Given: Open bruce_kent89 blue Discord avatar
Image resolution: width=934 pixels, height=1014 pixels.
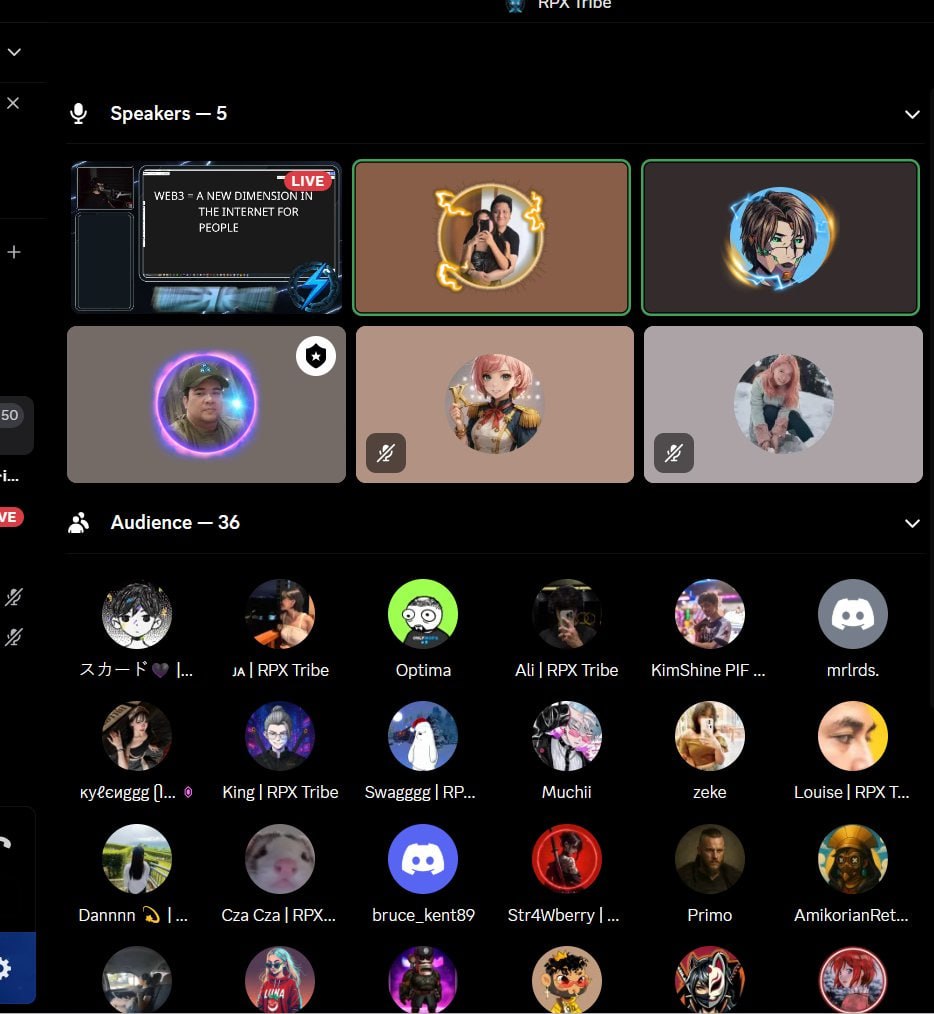Looking at the screenshot, I should tap(423, 859).
